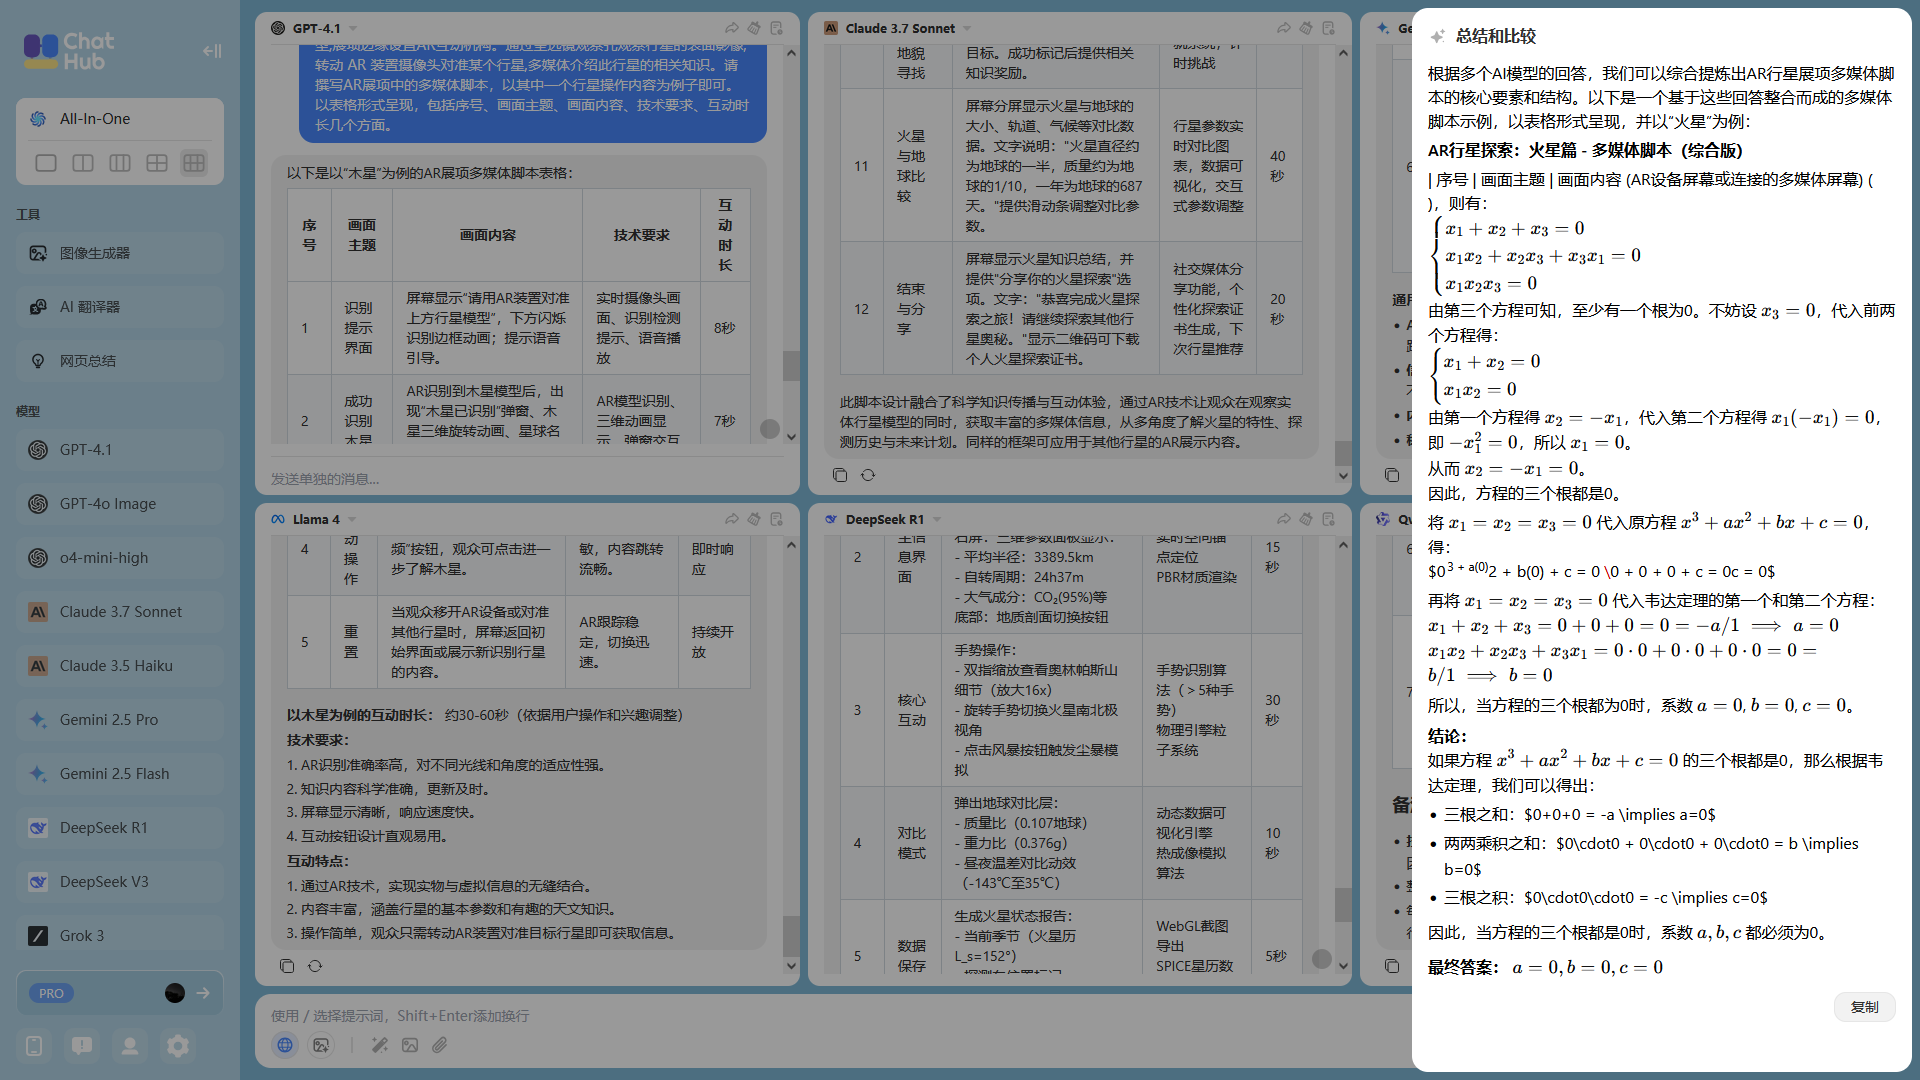Click the 复制 button in summary panel
The image size is (1920, 1080).
click(x=1864, y=1007)
